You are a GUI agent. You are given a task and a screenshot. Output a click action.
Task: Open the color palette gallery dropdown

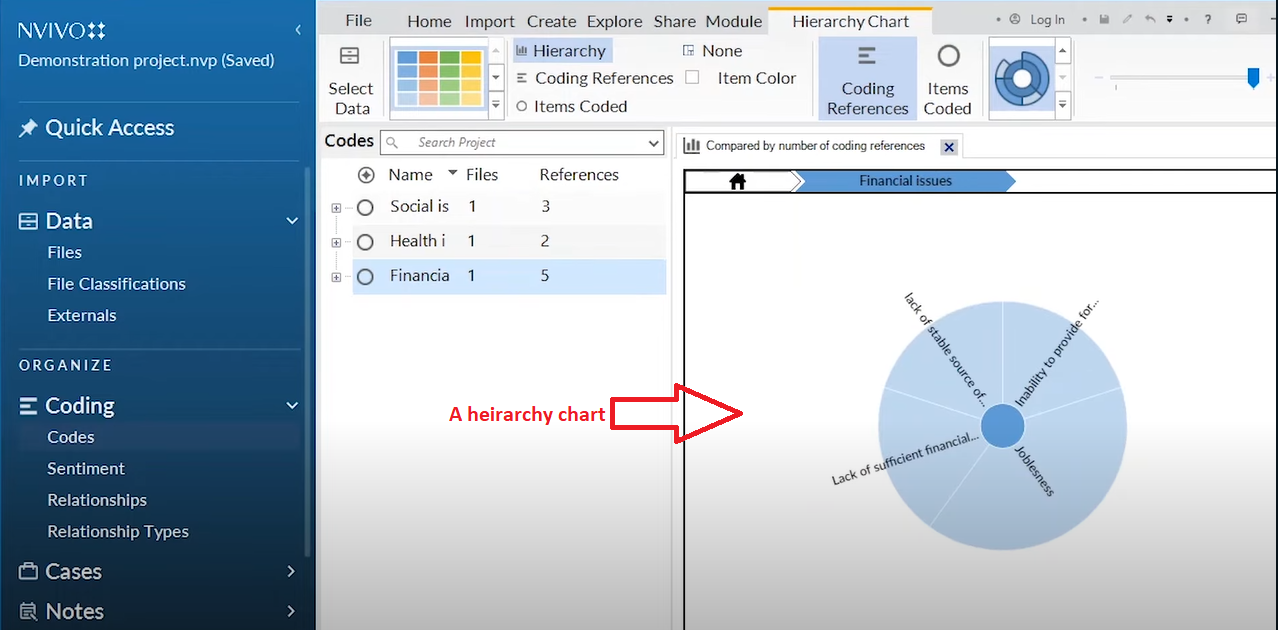click(496, 104)
